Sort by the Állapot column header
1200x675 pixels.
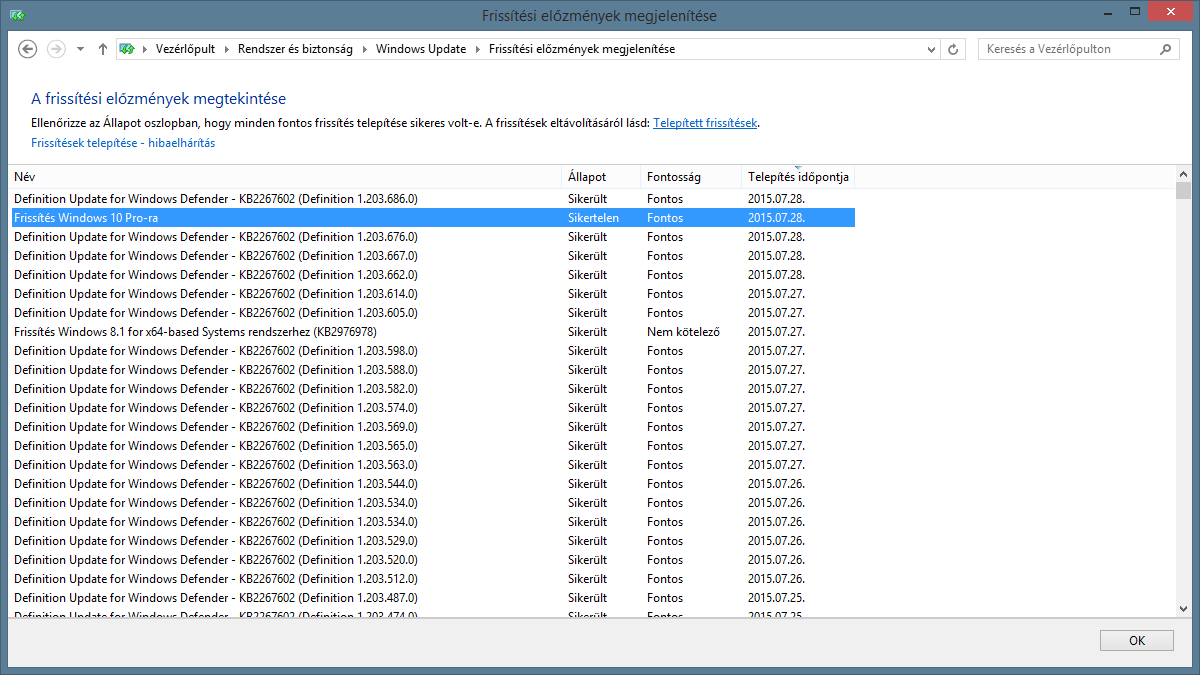(601, 177)
